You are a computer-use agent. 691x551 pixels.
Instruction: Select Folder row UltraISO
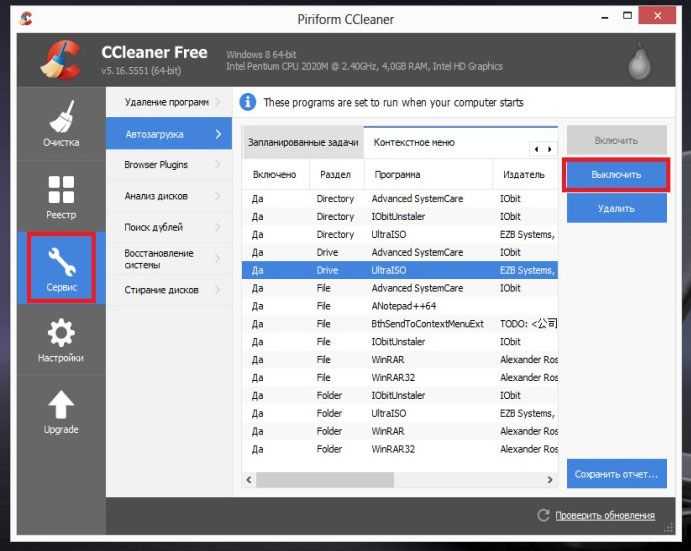[x=400, y=413]
